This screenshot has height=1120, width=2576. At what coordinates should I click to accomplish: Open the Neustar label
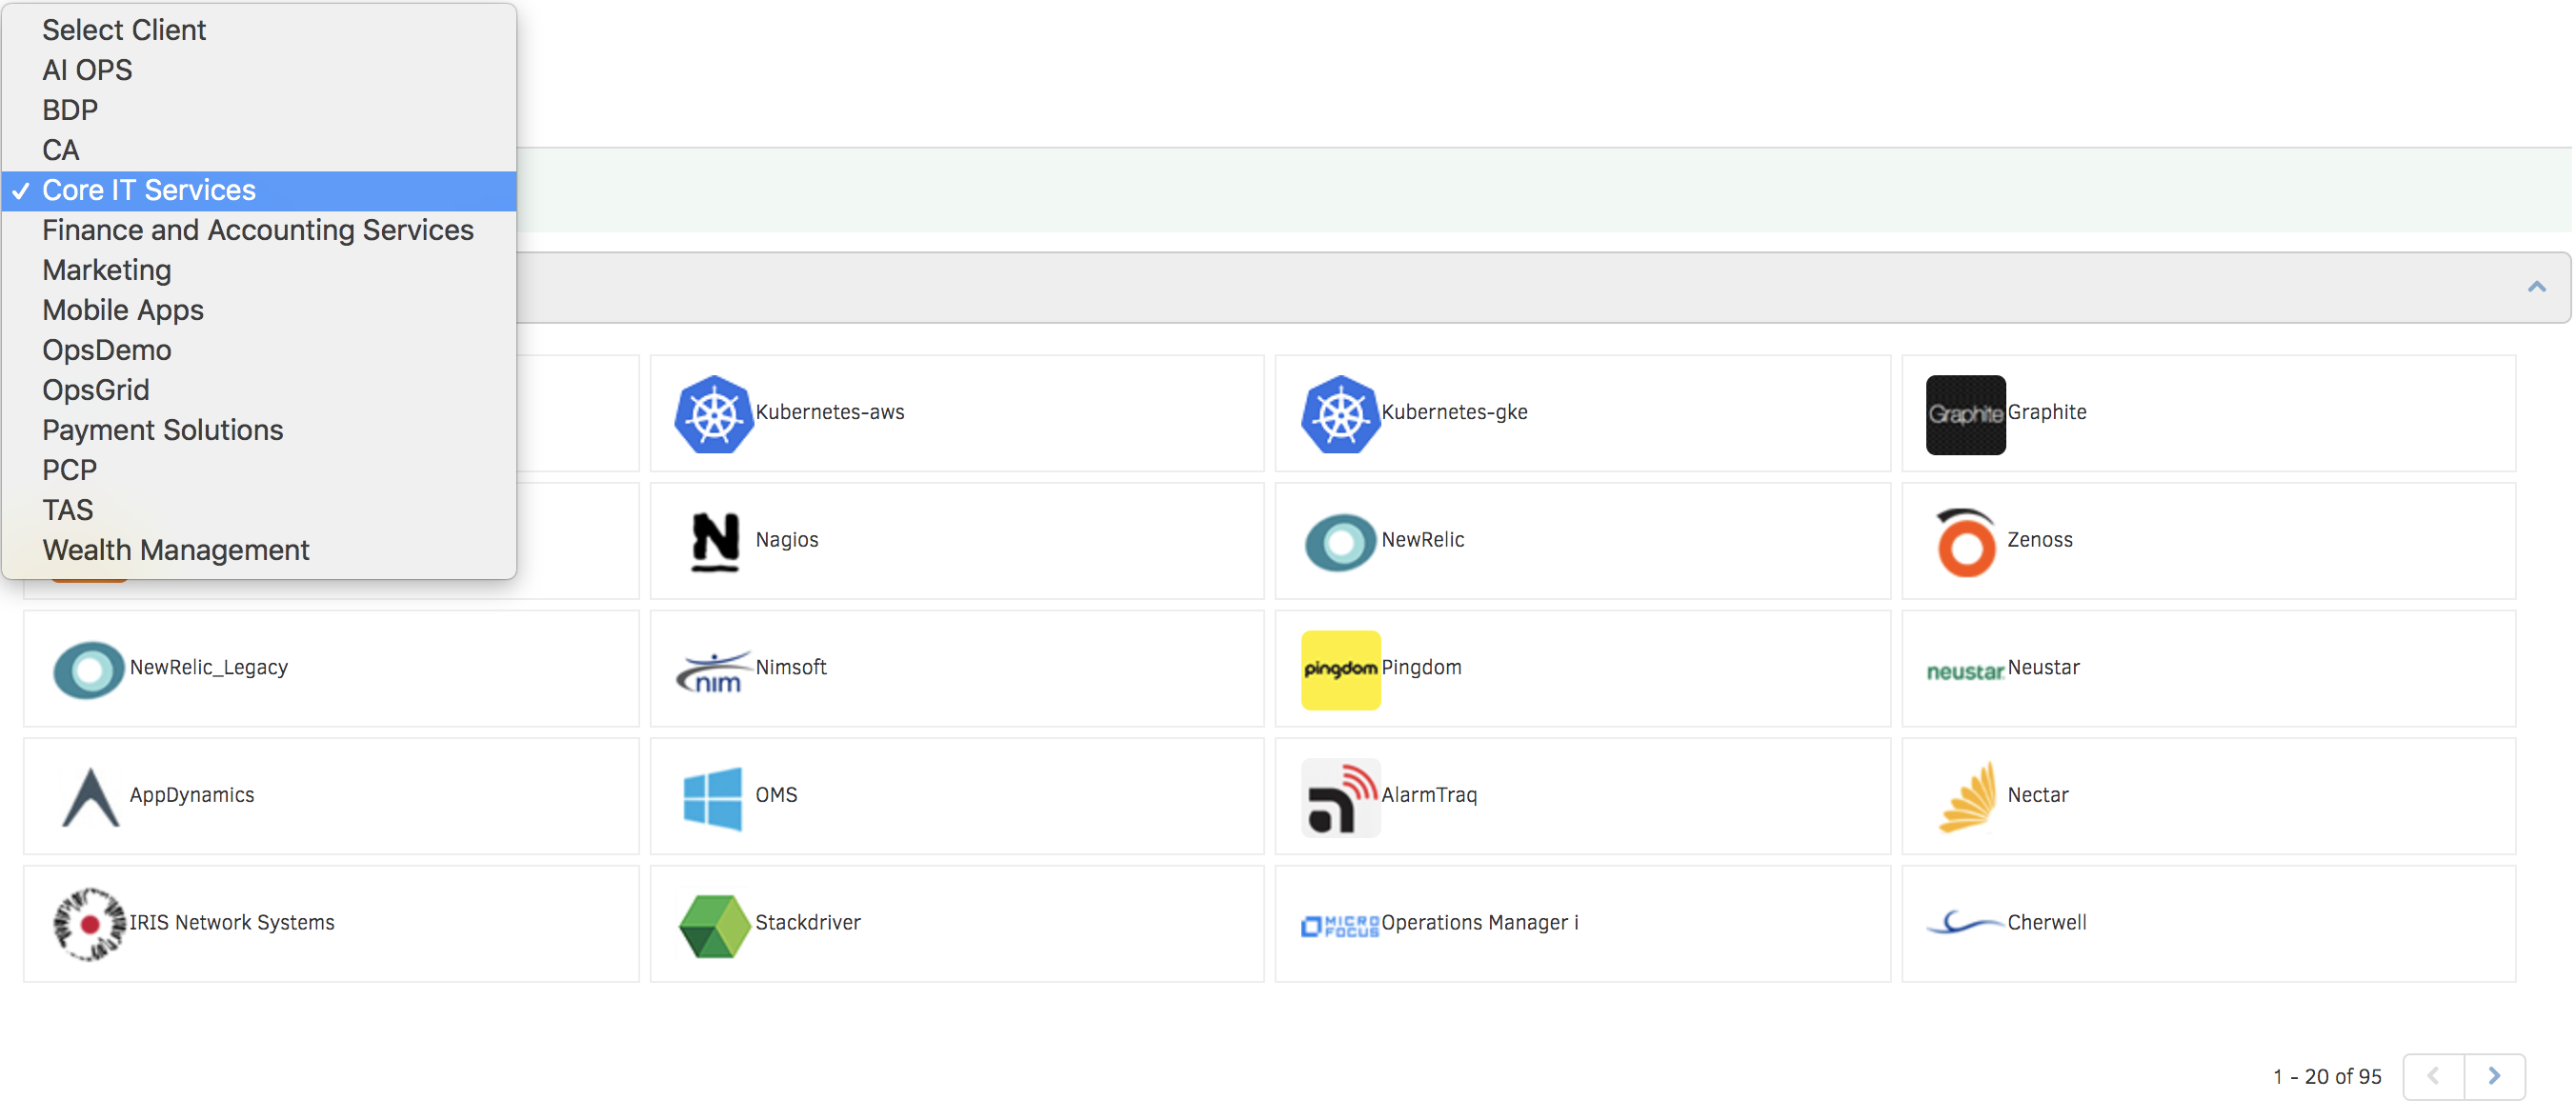2043,667
